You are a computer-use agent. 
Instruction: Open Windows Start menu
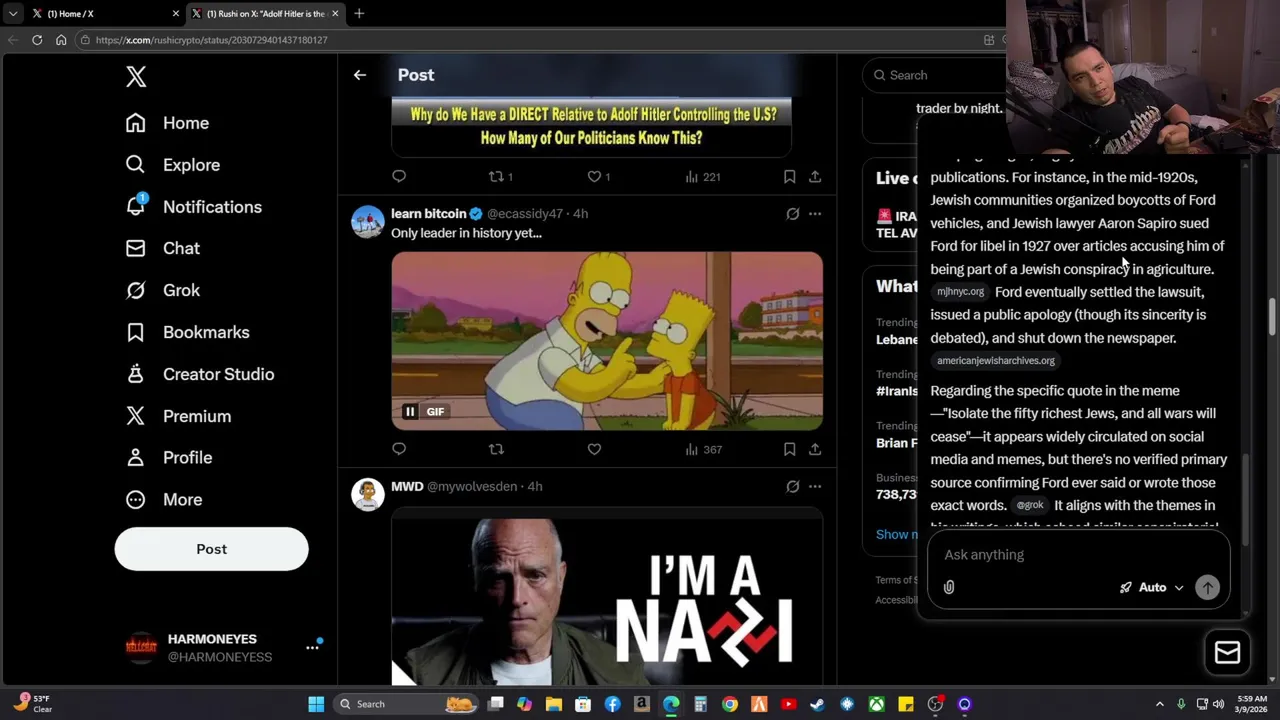coord(316,704)
